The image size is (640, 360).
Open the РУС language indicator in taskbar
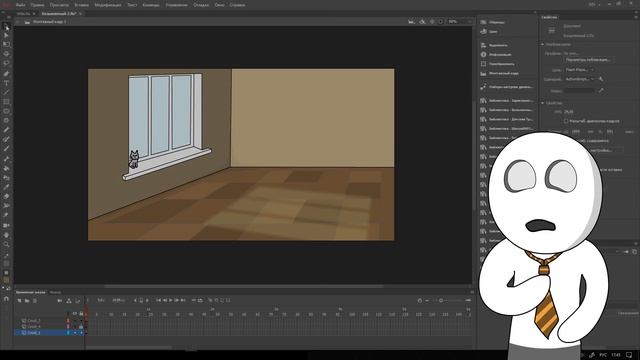[x=603, y=355]
